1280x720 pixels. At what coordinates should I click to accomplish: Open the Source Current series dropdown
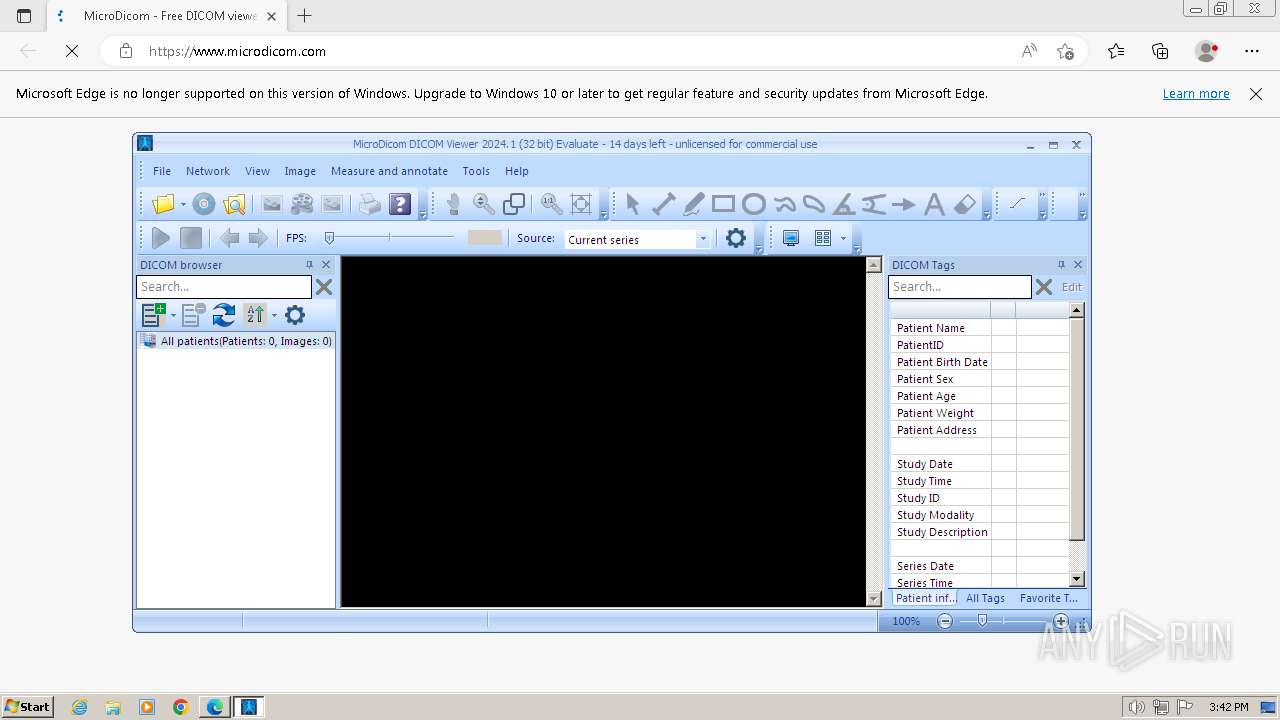pos(703,239)
